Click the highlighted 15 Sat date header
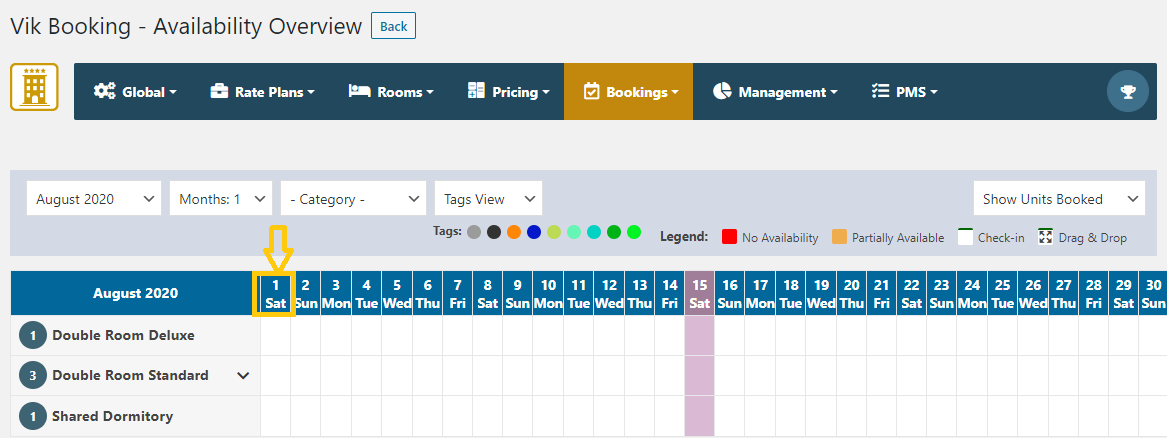The width and height of the screenshot is (1167, 438). point(699,294)
